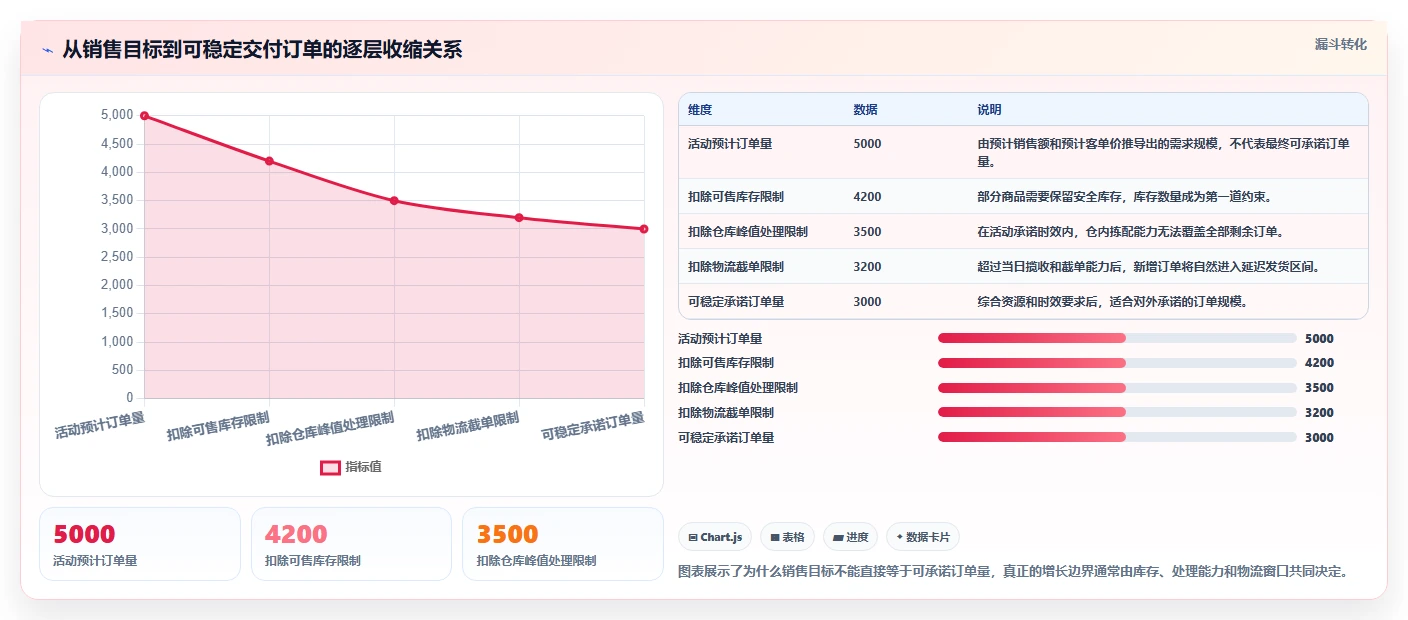
Task: Click the table value 3000
Action: point(867,302)
